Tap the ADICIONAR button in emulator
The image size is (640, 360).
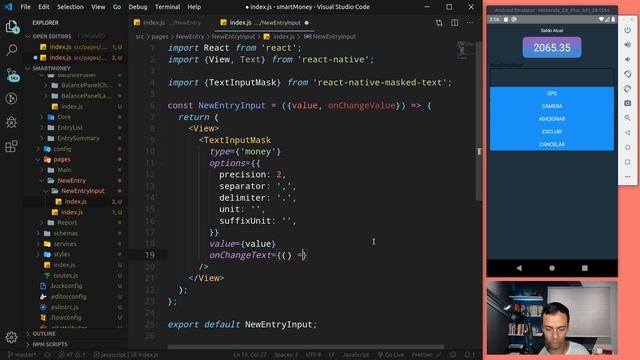point(552,119)
